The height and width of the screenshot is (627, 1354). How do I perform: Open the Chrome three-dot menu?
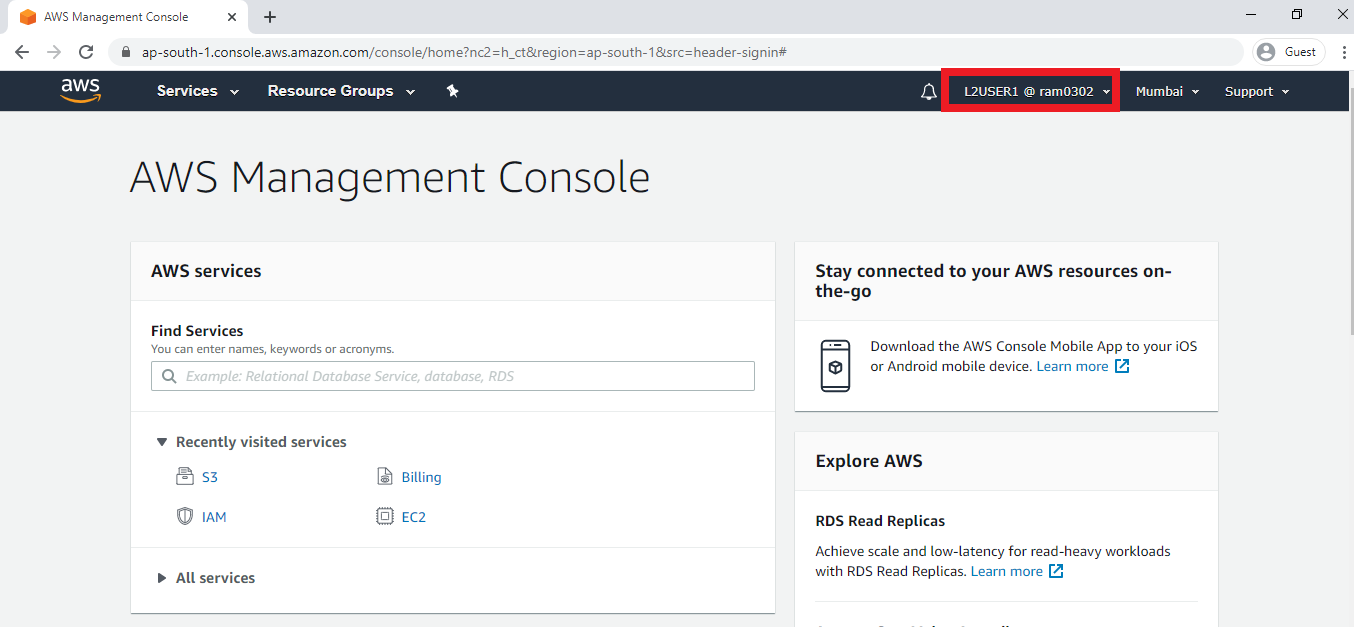pos(1343,52)
